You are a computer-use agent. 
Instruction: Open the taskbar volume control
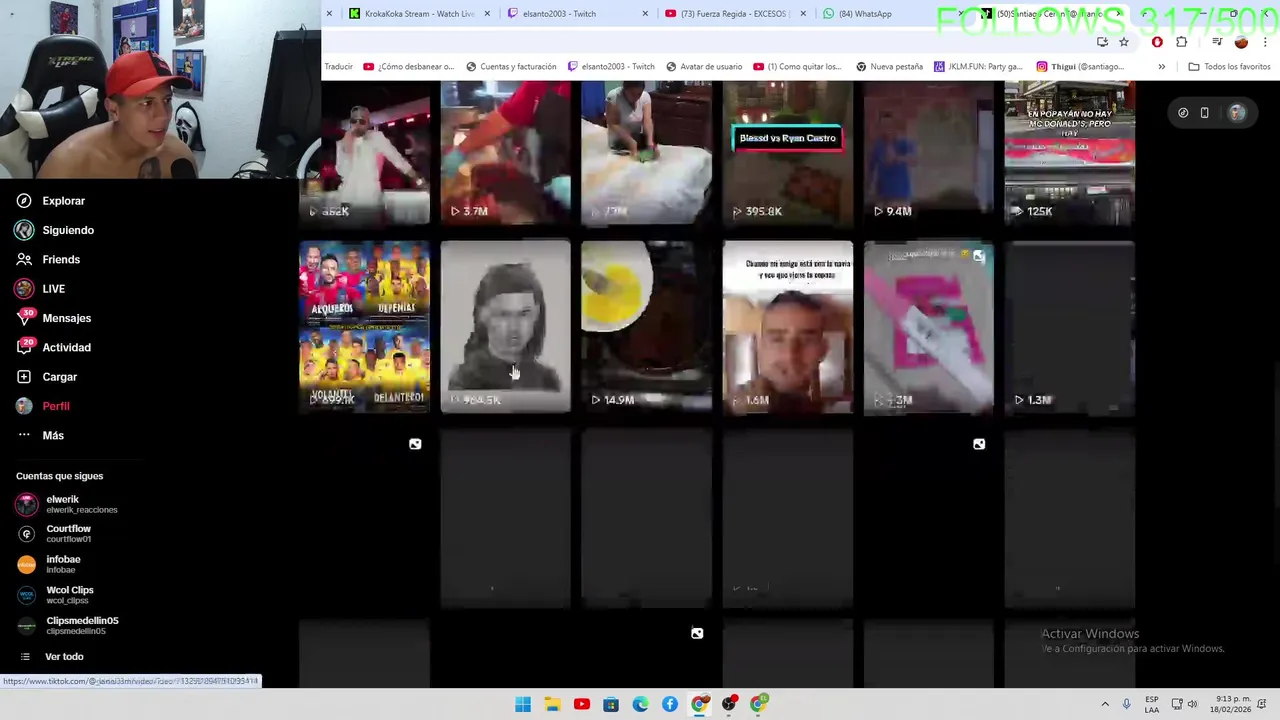pos(1192,705)
